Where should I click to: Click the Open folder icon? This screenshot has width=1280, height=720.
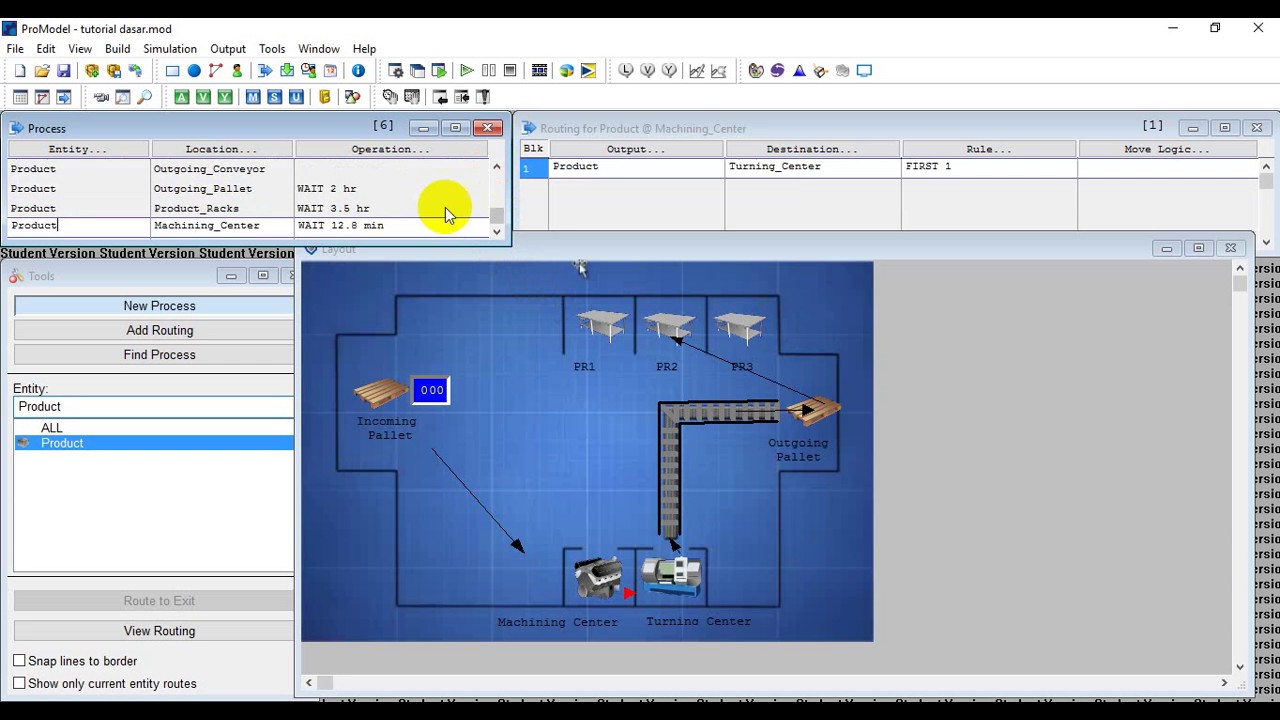[x=42, y=71]
